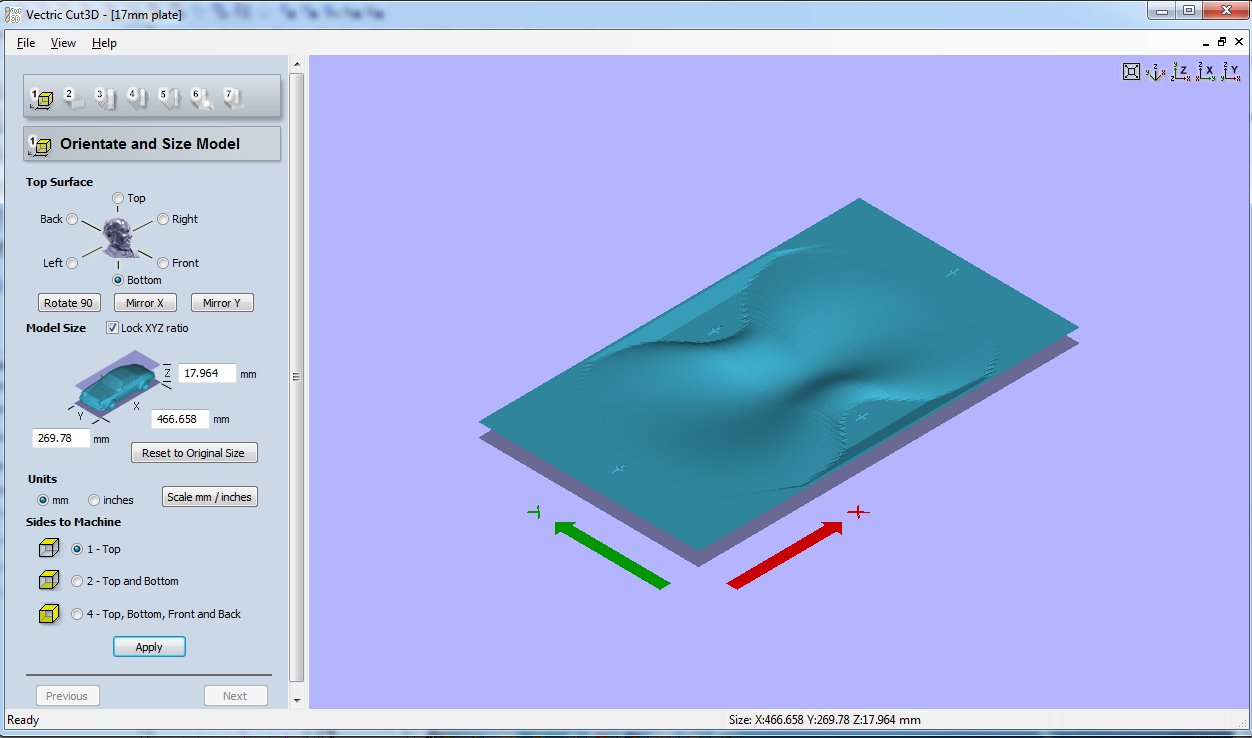Click the Rotate 90 button
The width and height of the screenshot is (1252, 738).
point(69,303)
